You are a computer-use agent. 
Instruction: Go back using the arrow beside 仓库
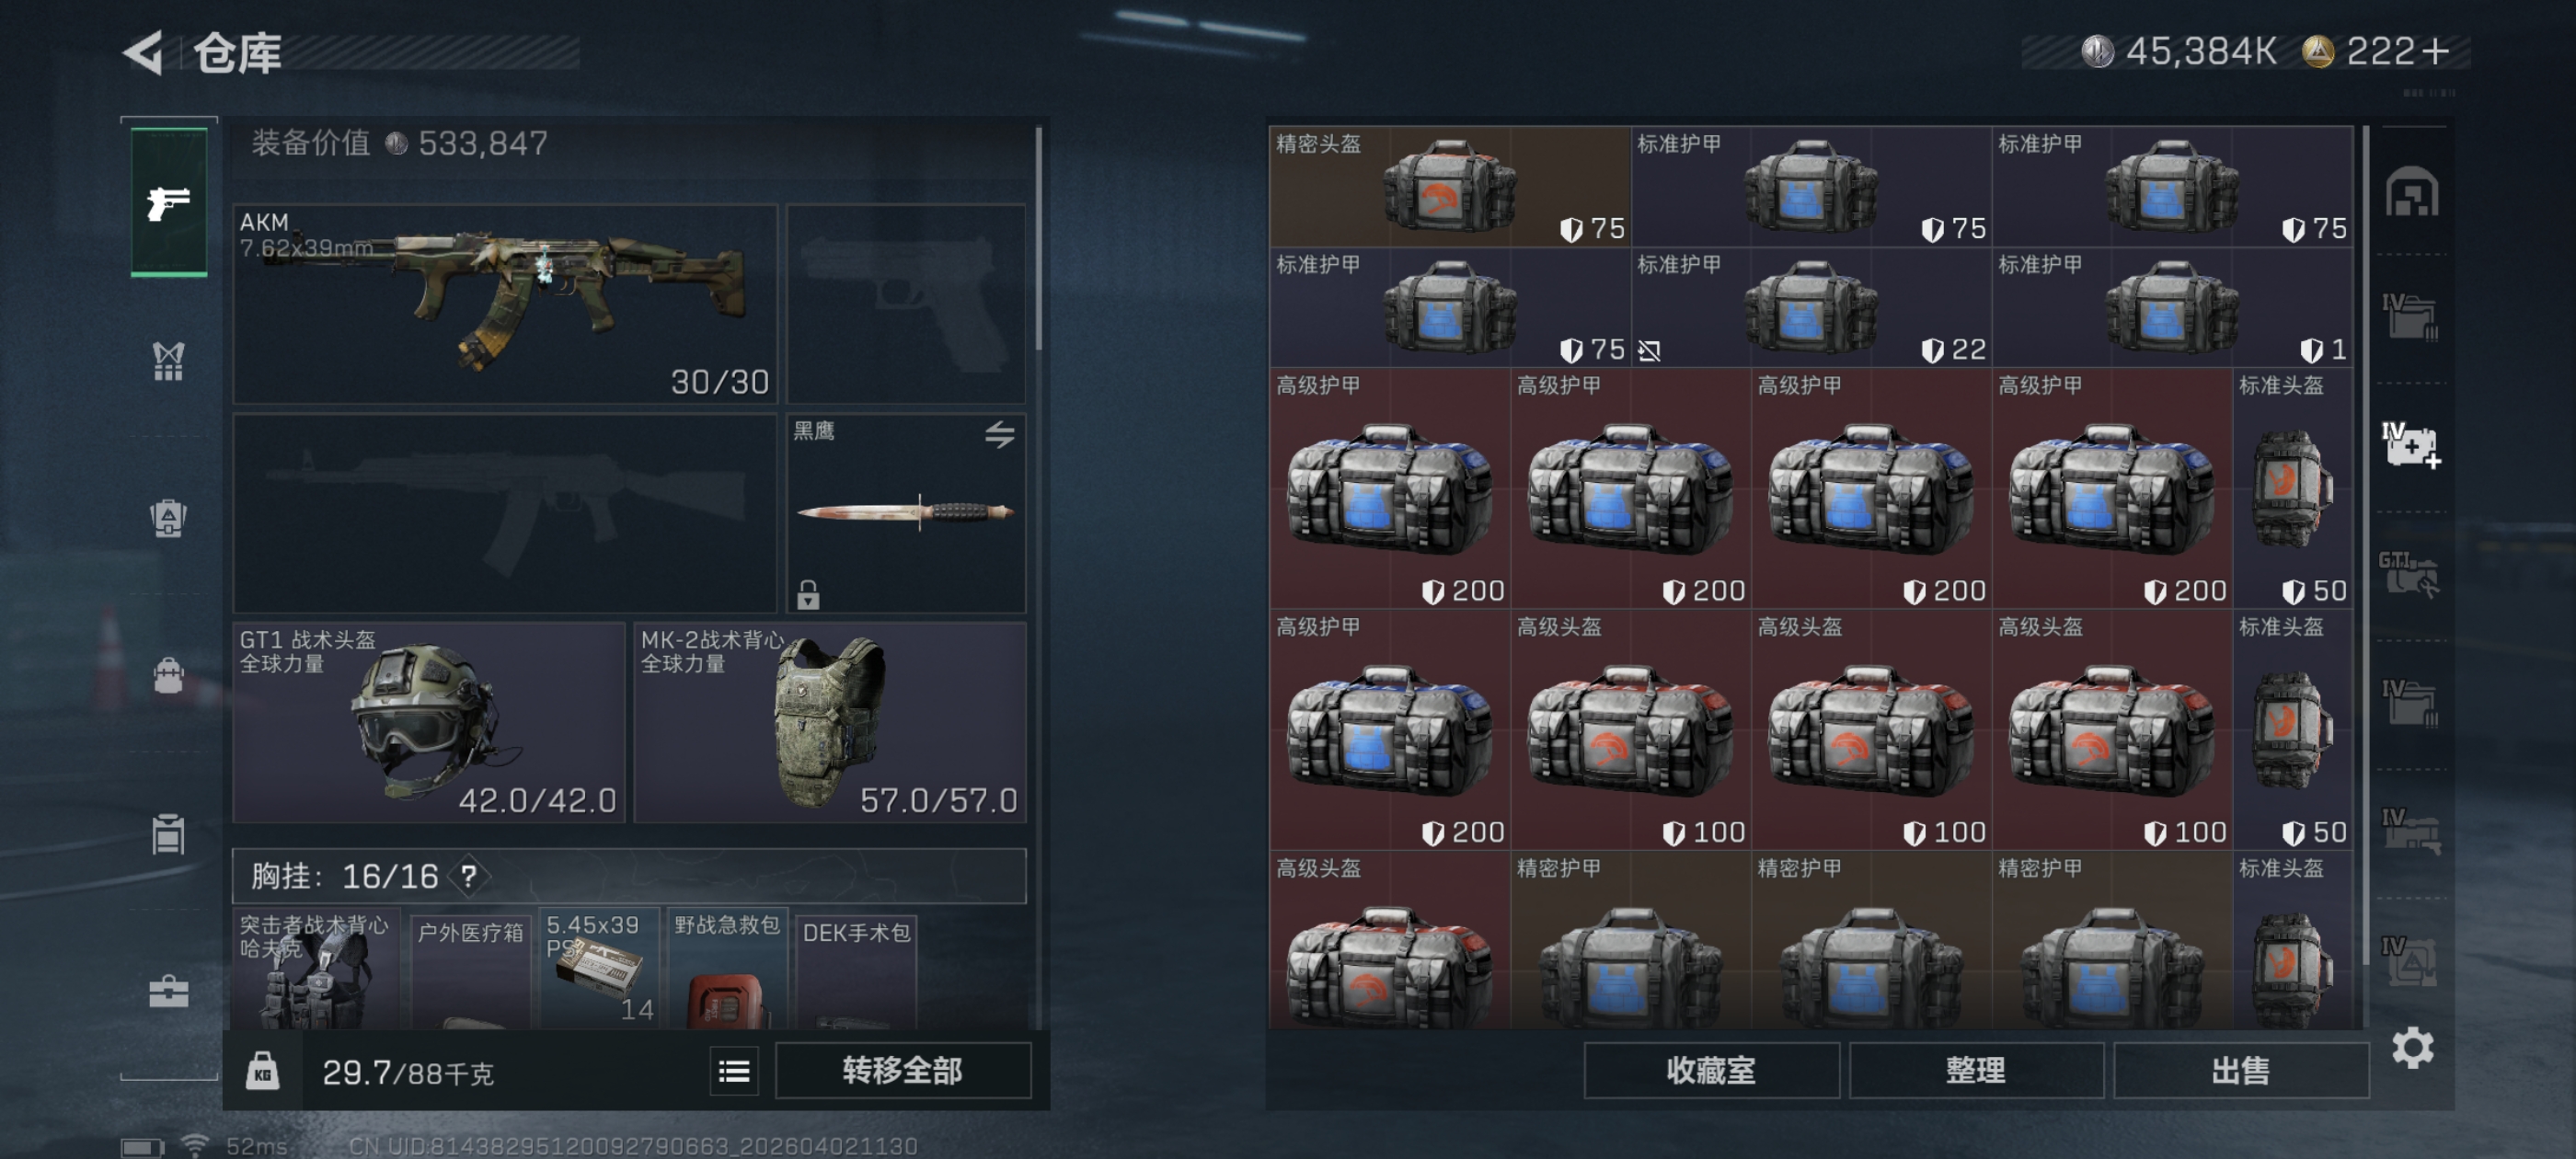[x=143, y=52]
